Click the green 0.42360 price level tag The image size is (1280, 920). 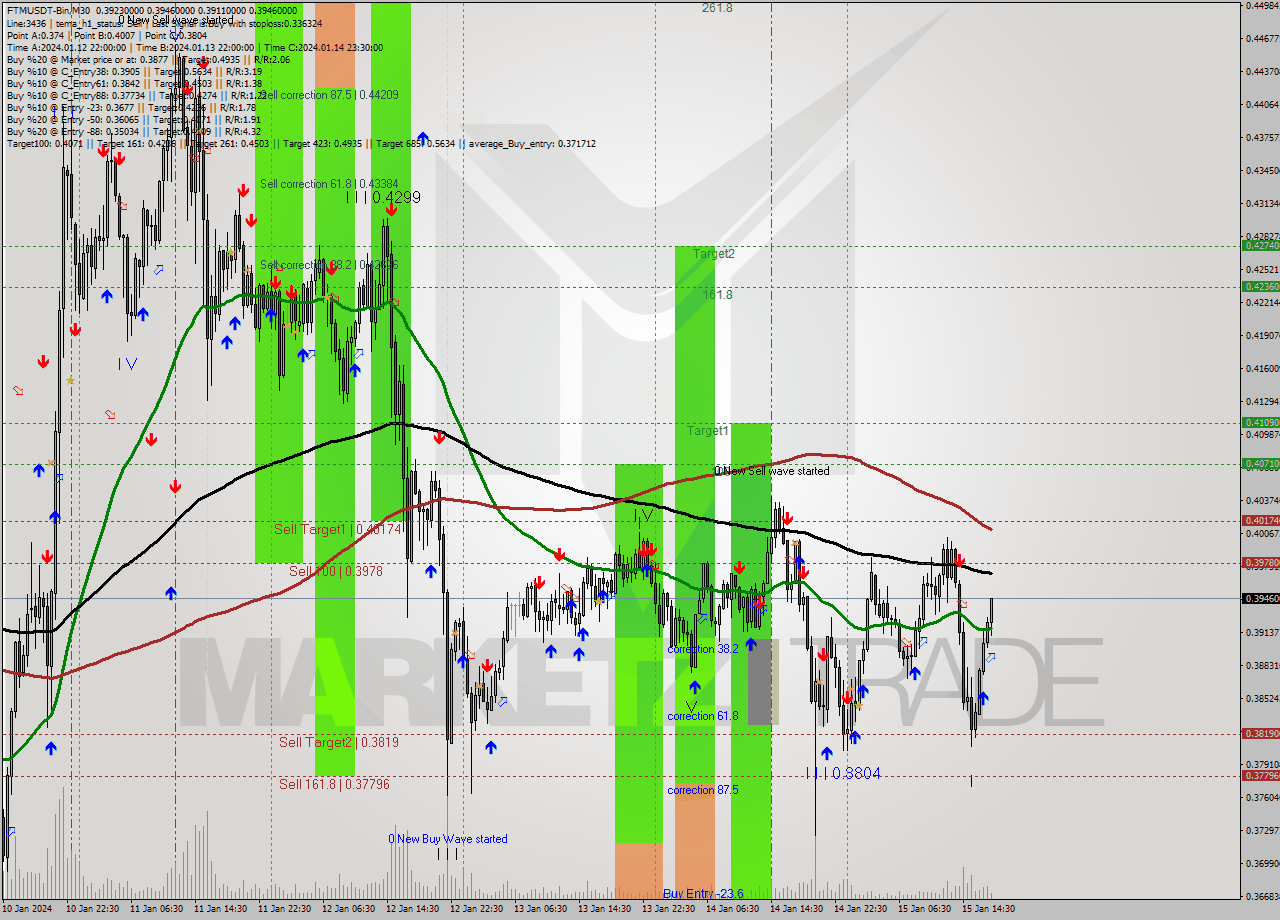coord(1260,286)
